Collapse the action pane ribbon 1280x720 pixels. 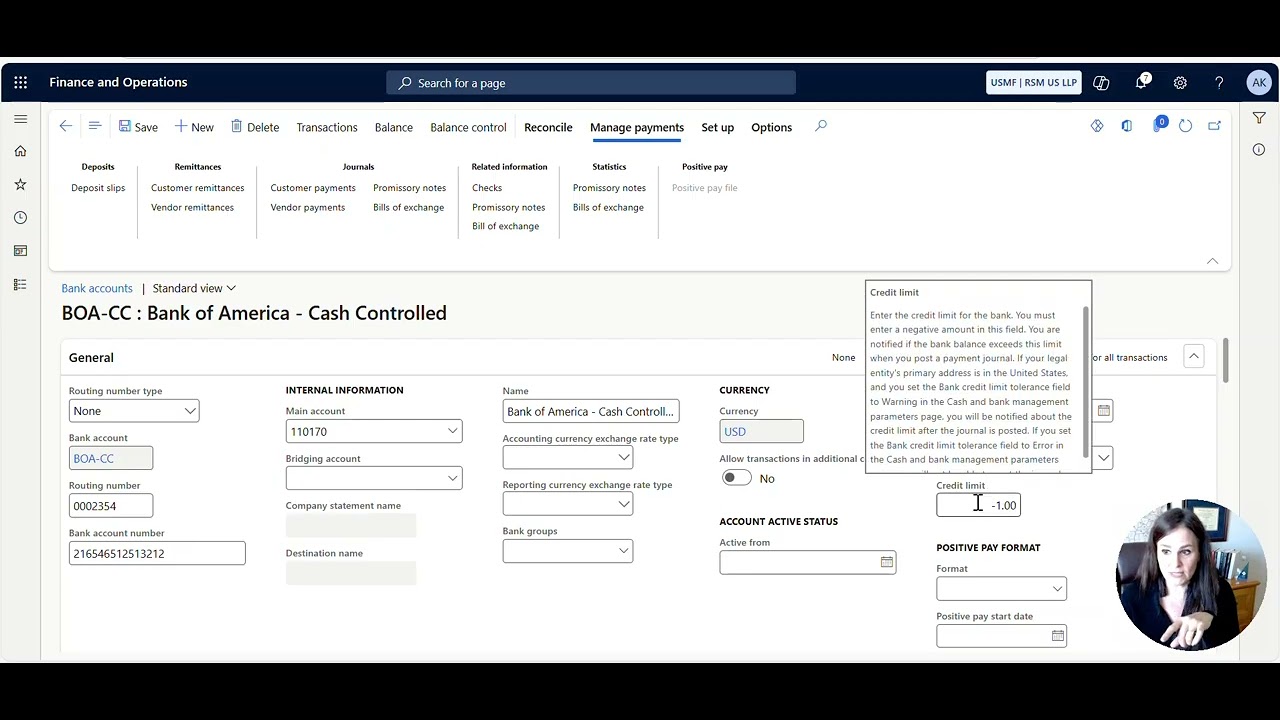tap(1212, 261)
